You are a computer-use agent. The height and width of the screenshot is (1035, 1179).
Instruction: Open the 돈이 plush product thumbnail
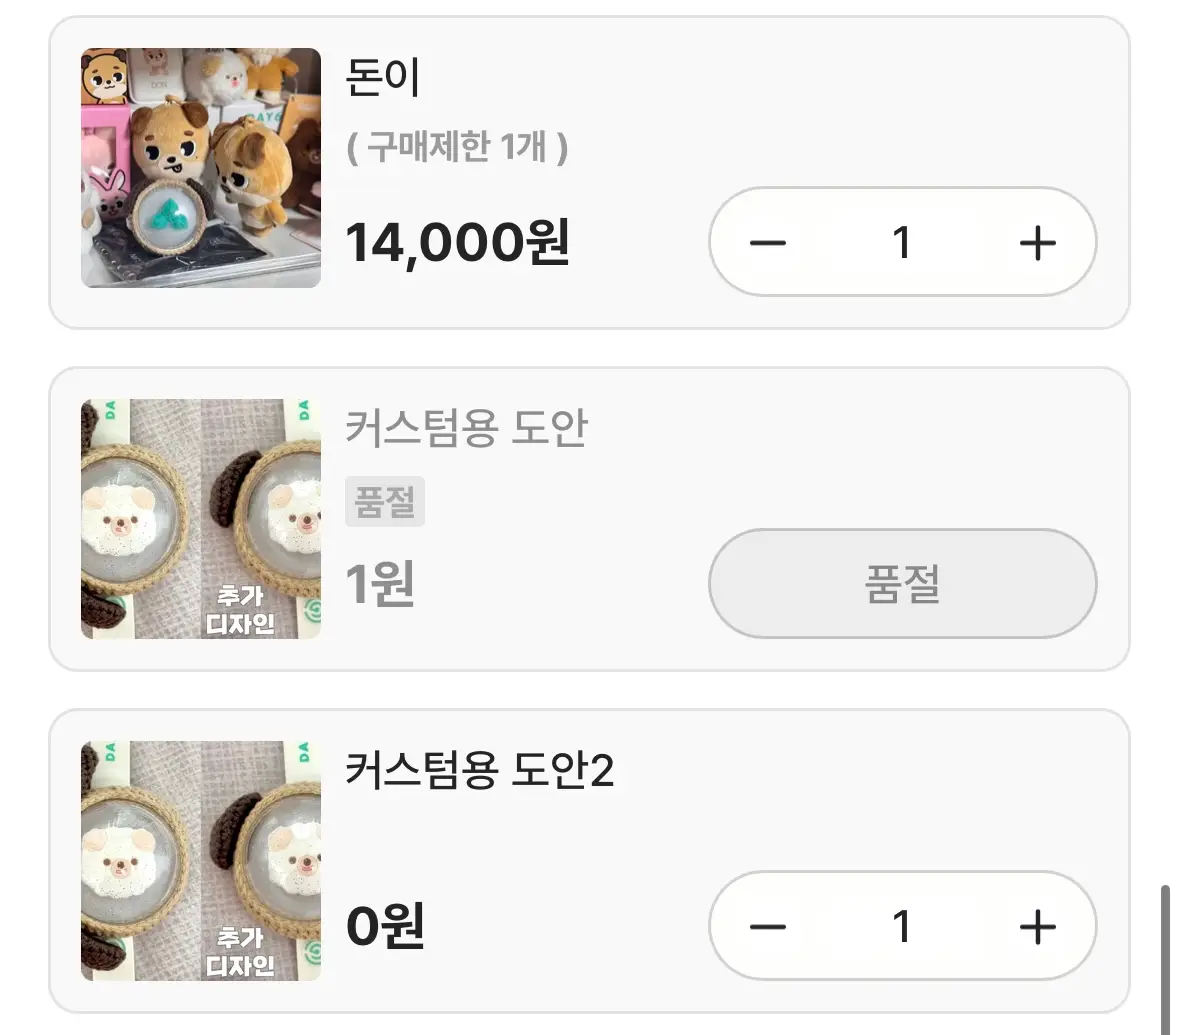201,168
